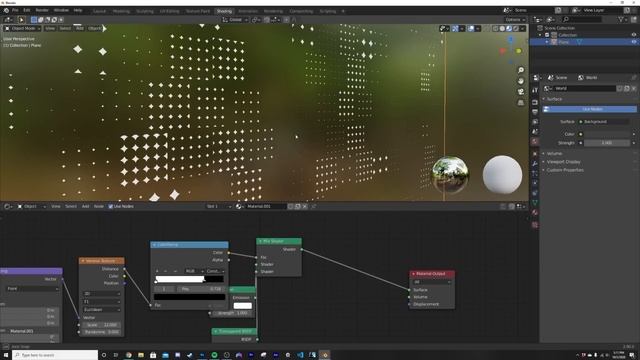
Task: Enable wireframe viewport shading
Action: pyautogui.click(x=496, y=29)
